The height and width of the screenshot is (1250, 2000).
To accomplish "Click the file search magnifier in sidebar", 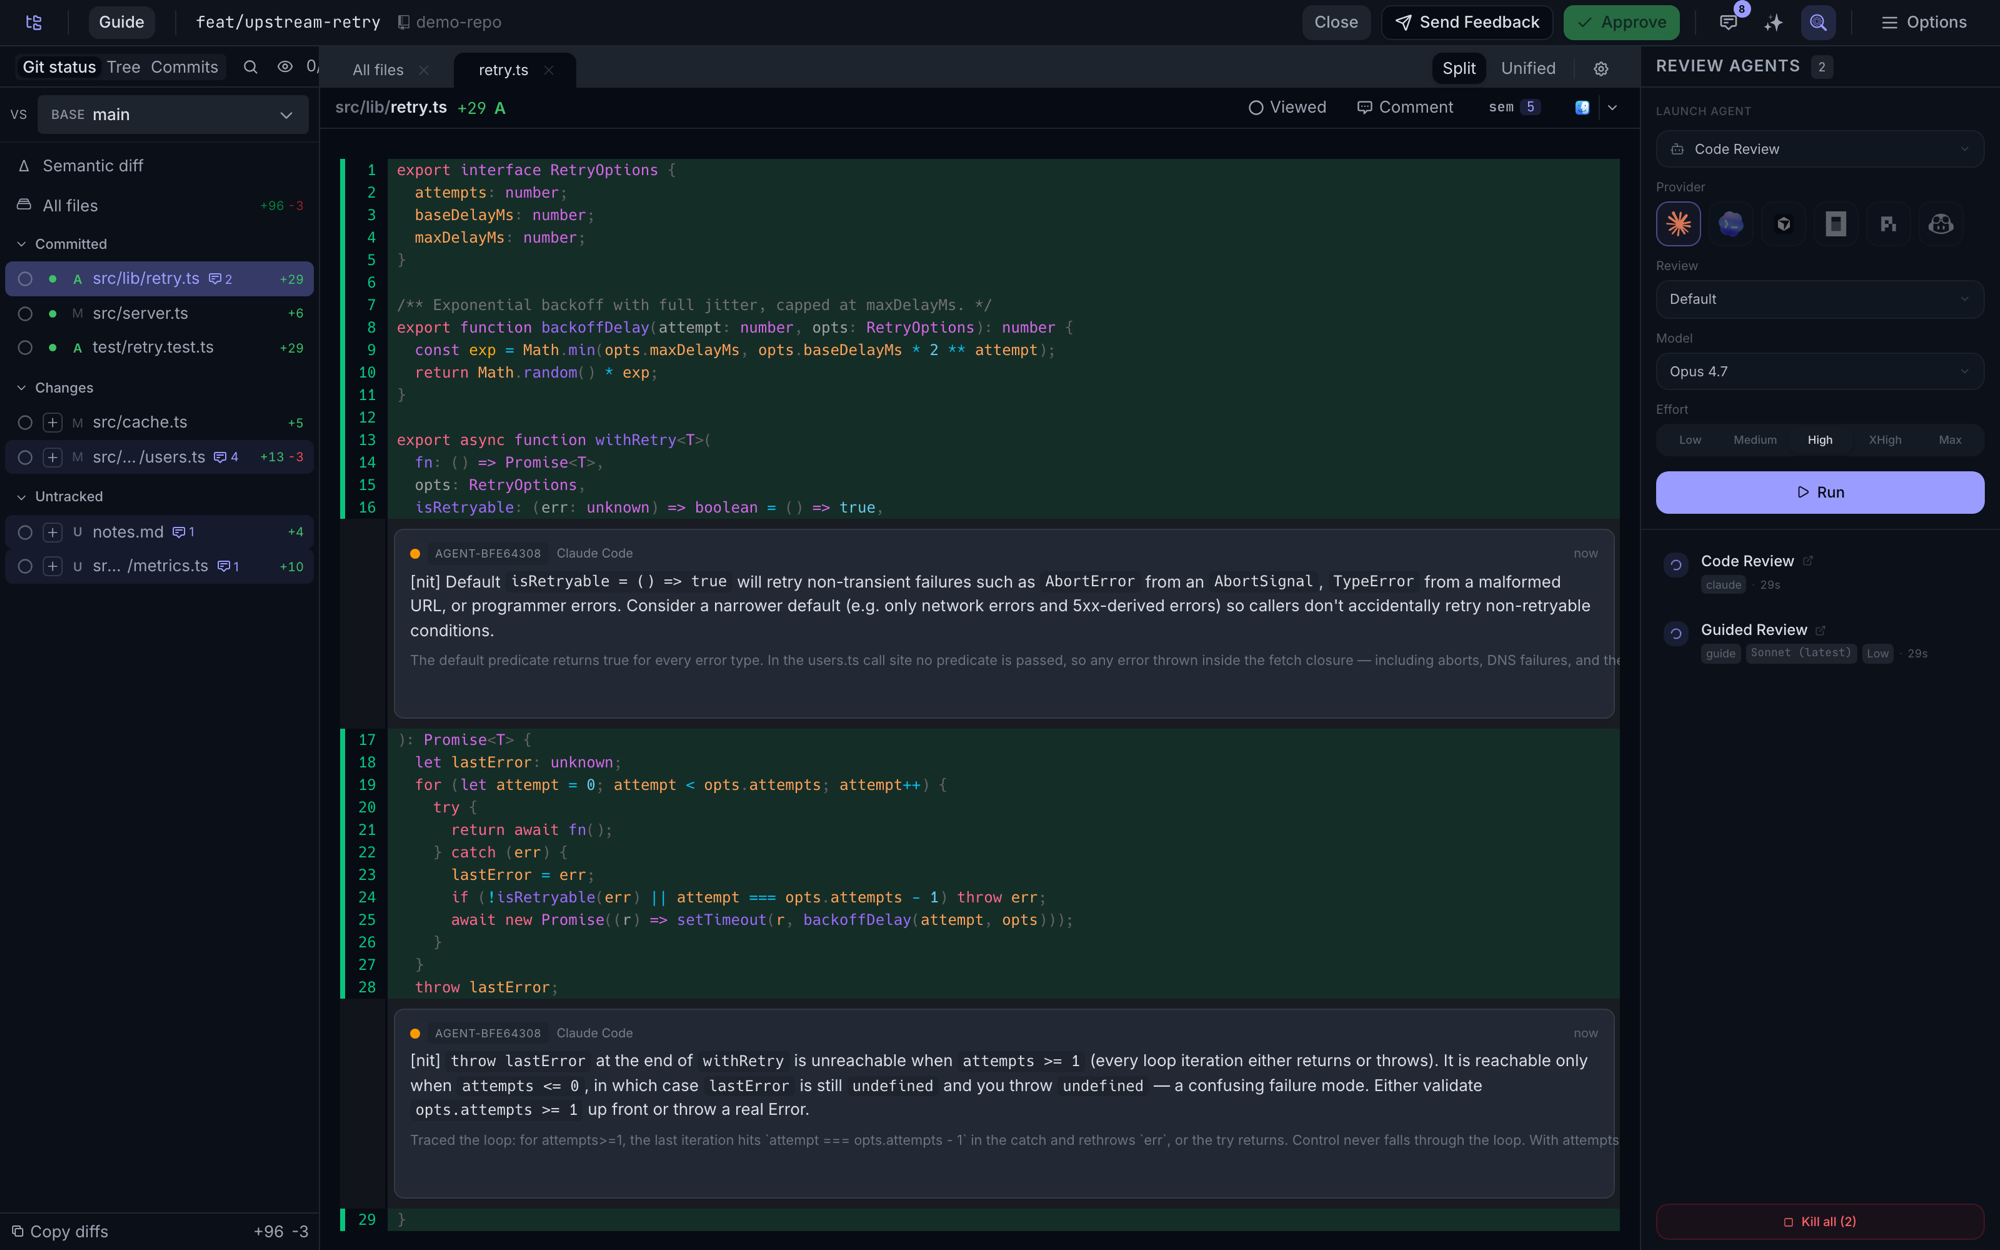I will tap(251, 67).
